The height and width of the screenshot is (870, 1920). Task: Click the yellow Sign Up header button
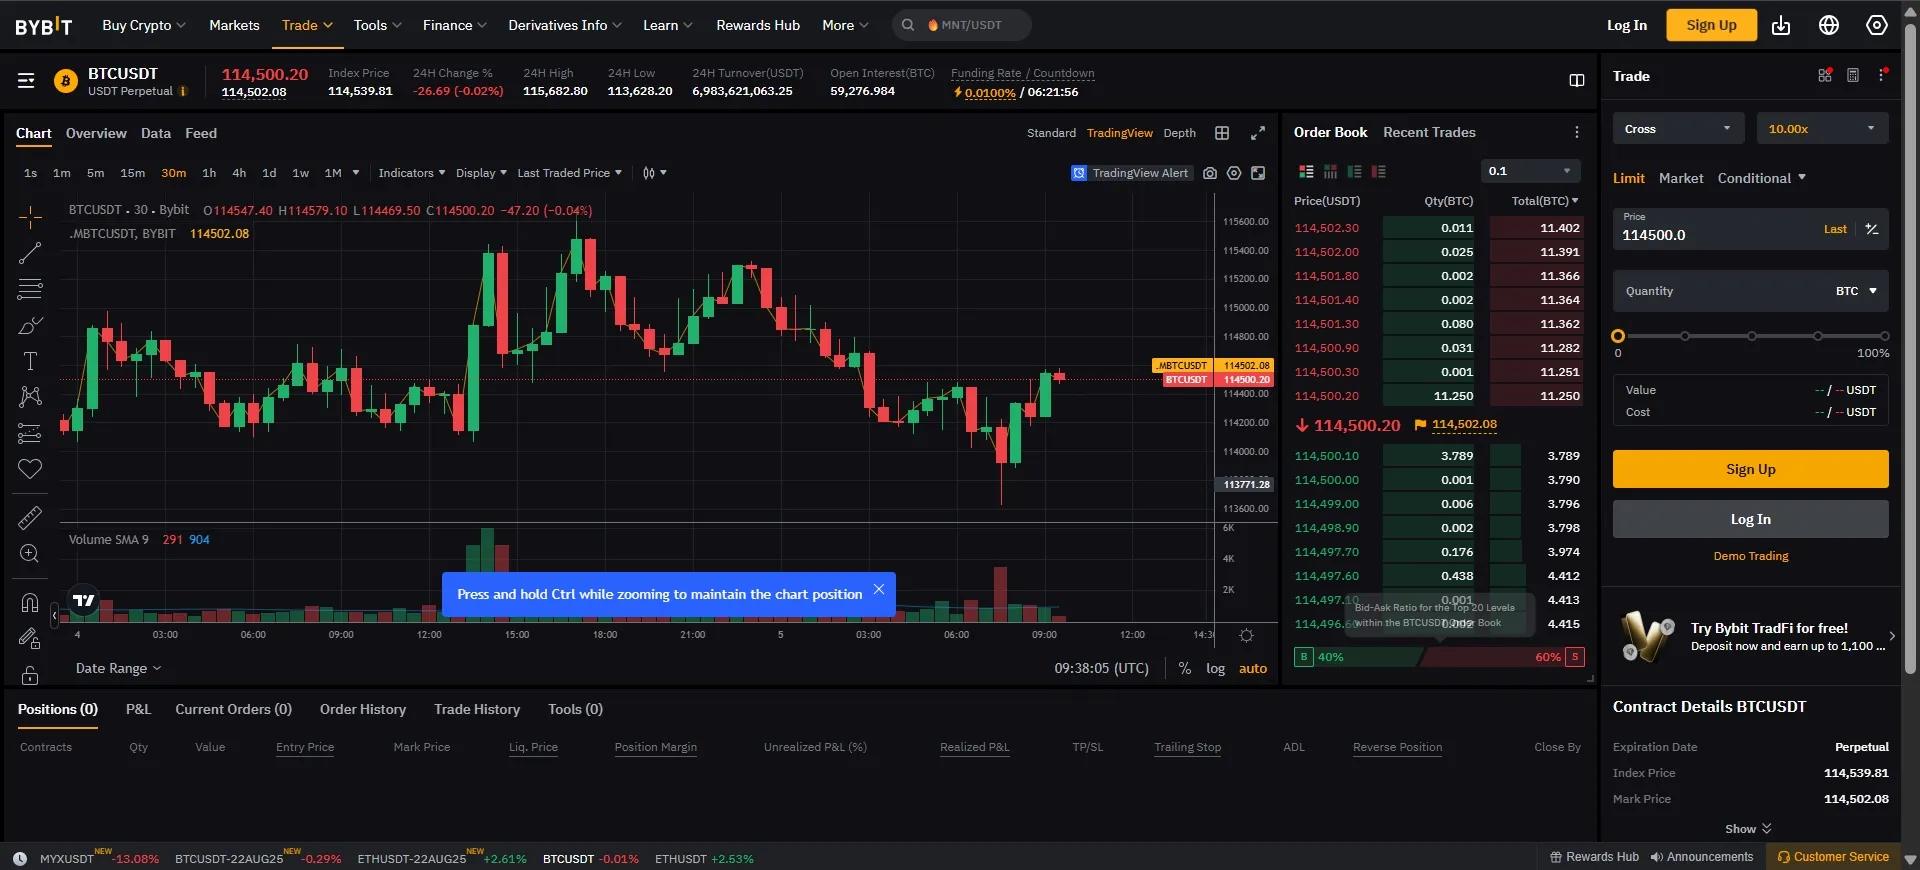coord(1711,25)
